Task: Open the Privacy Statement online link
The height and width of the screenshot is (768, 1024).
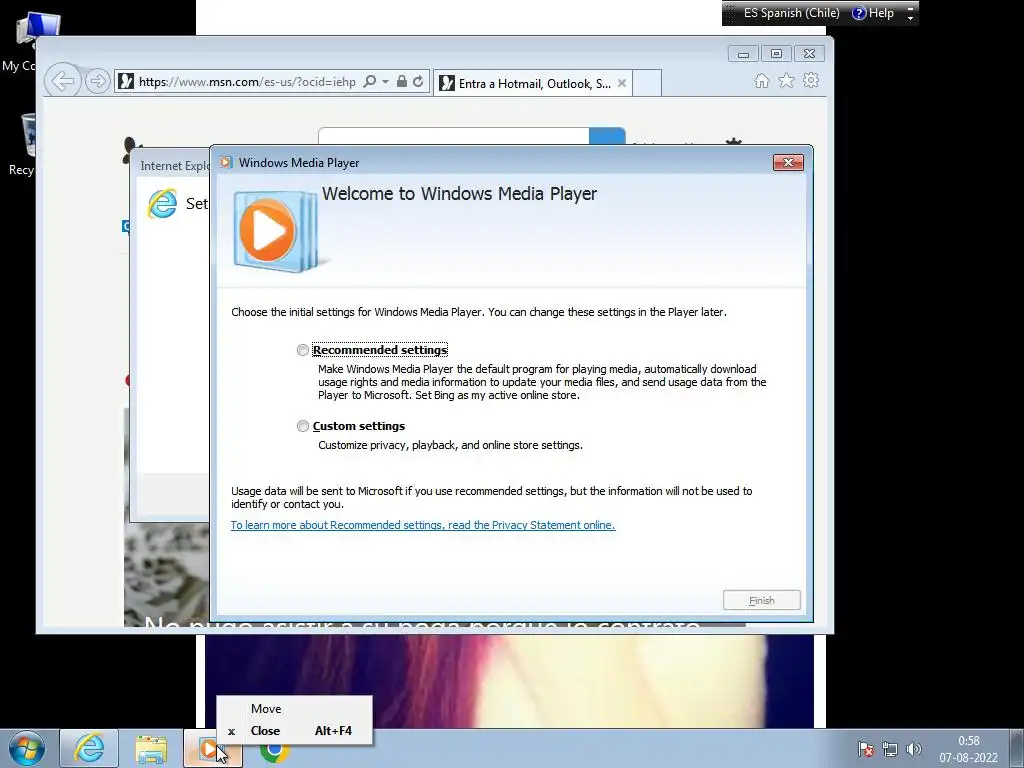Action: [423, 525]
